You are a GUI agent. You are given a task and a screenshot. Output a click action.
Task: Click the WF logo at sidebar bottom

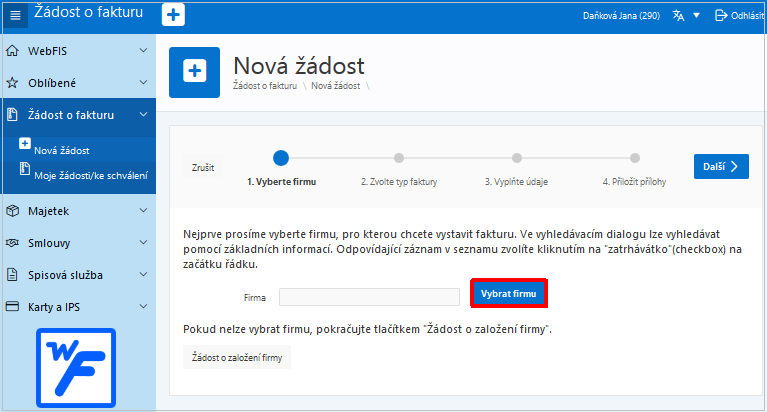(77, 367)
